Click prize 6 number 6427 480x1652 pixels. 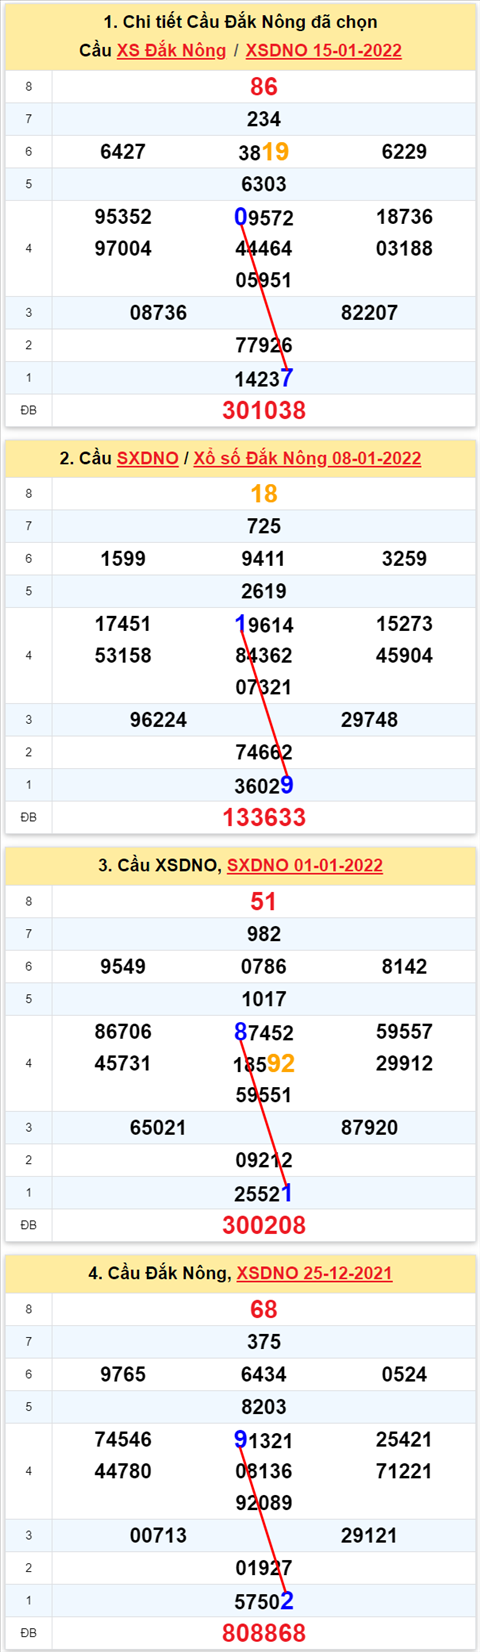click(x=123, y=152)
